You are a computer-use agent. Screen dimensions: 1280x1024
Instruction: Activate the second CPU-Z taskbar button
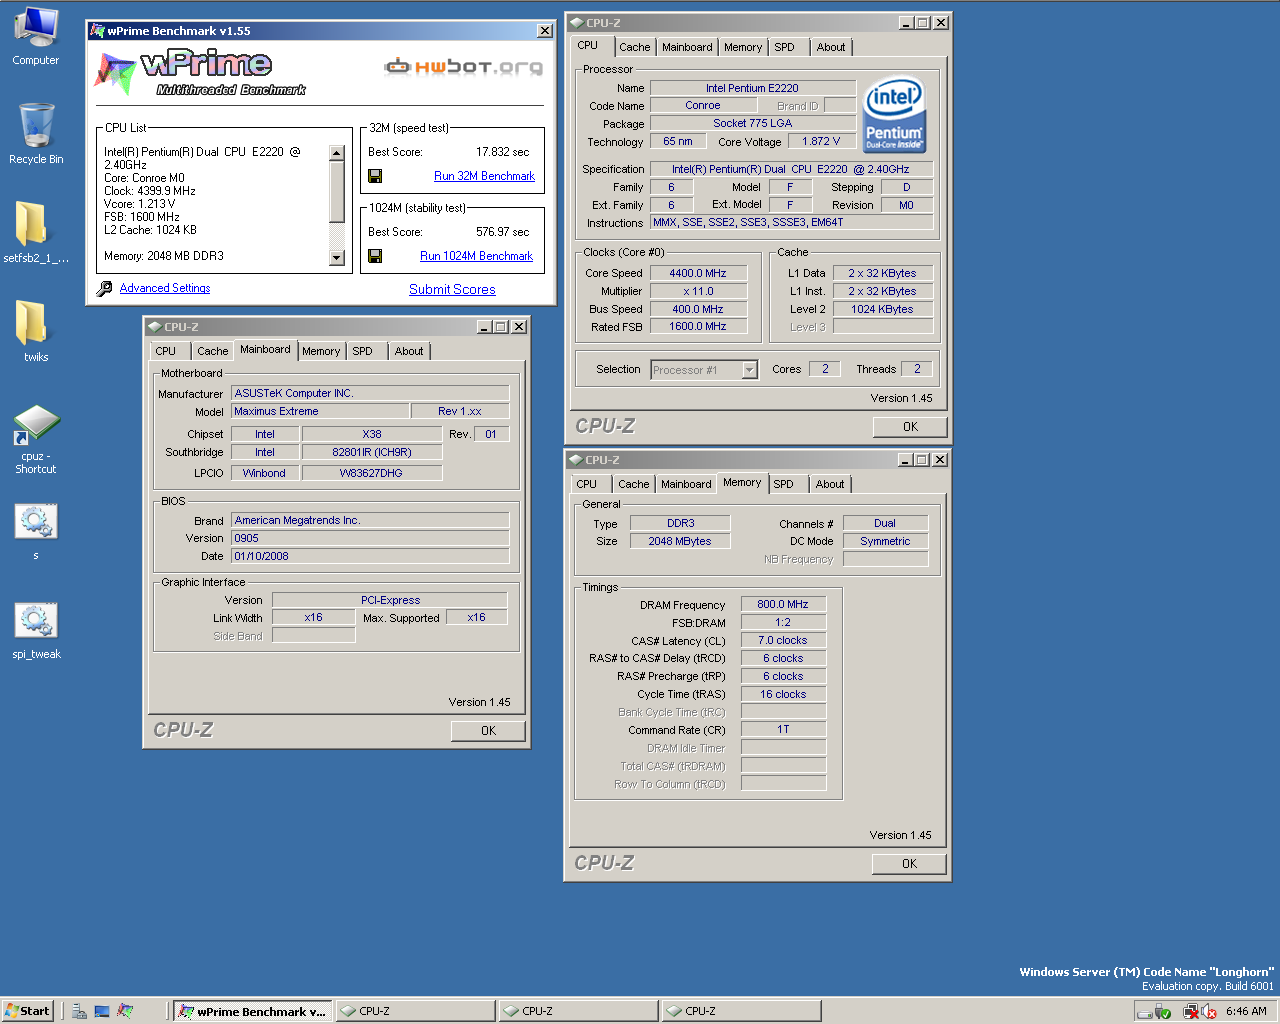click(x=578, y=1011)
